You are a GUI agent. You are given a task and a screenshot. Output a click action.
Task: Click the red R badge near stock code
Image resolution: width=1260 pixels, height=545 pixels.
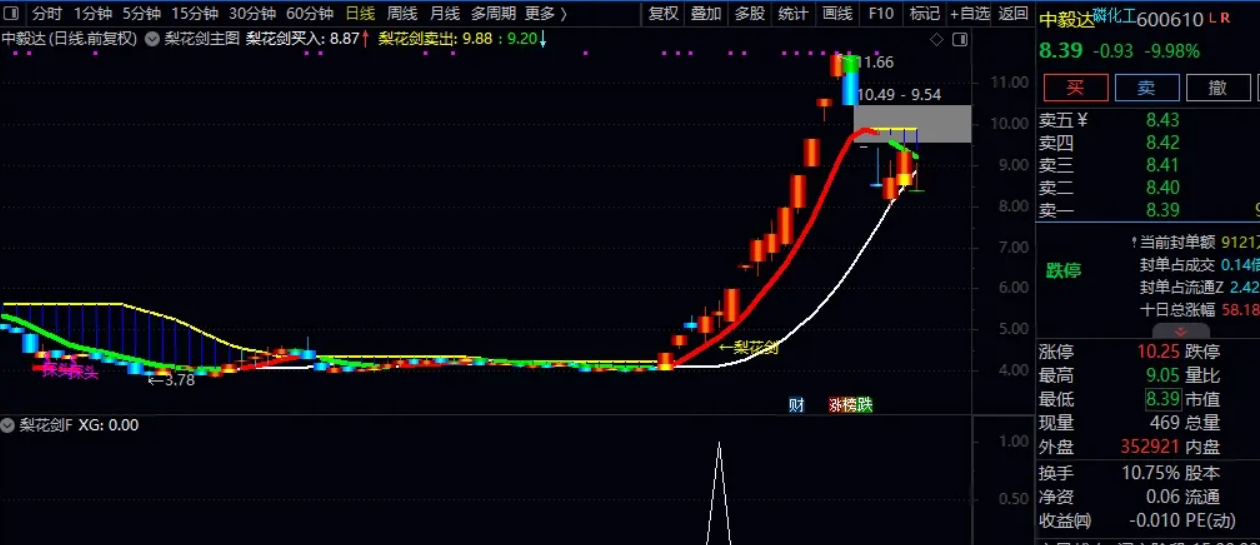pos(1226,19)
